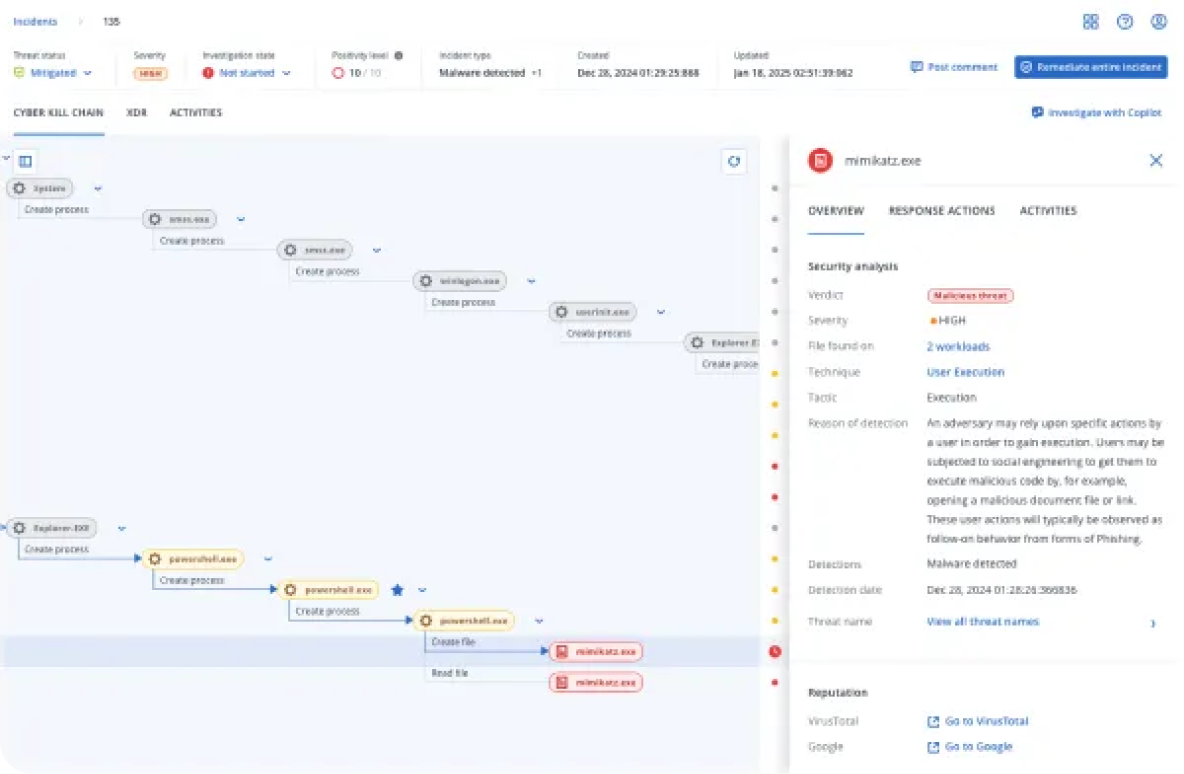Click Remediate entire incident
1184x774 pixels.
click(x=1091, y=67)
